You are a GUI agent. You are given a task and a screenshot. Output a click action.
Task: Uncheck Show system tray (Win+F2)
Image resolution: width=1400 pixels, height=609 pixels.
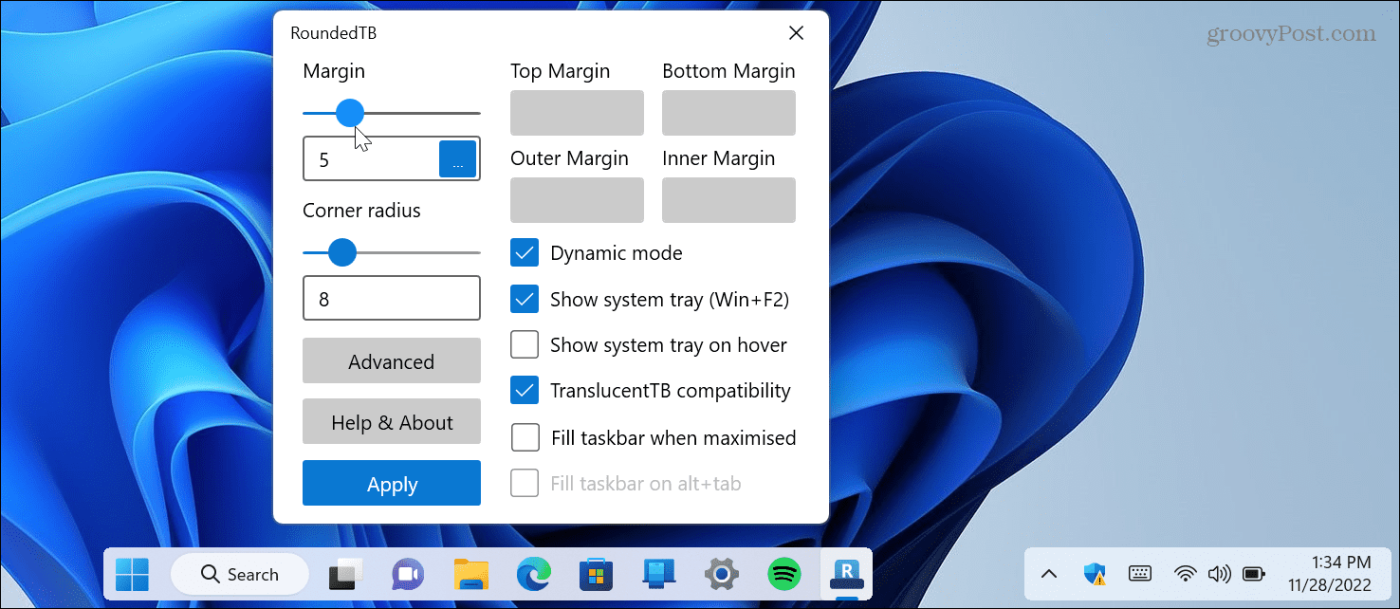(525, 299)
